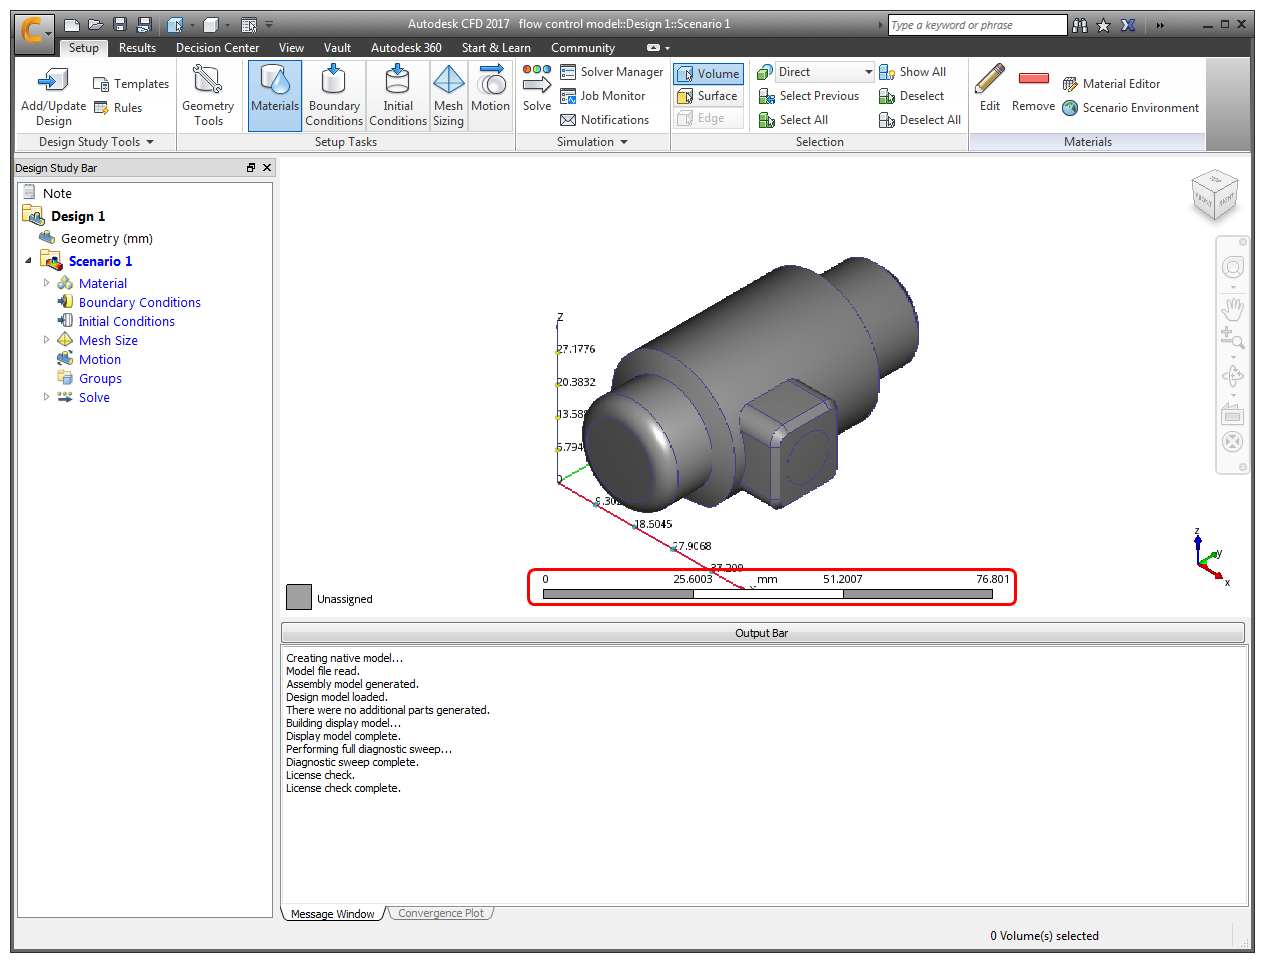Click the gray Unassigned material swatch
Image resolution: width=1265 pixels, height=963 pixels.
pyautogui.click(x=298, y=596)
